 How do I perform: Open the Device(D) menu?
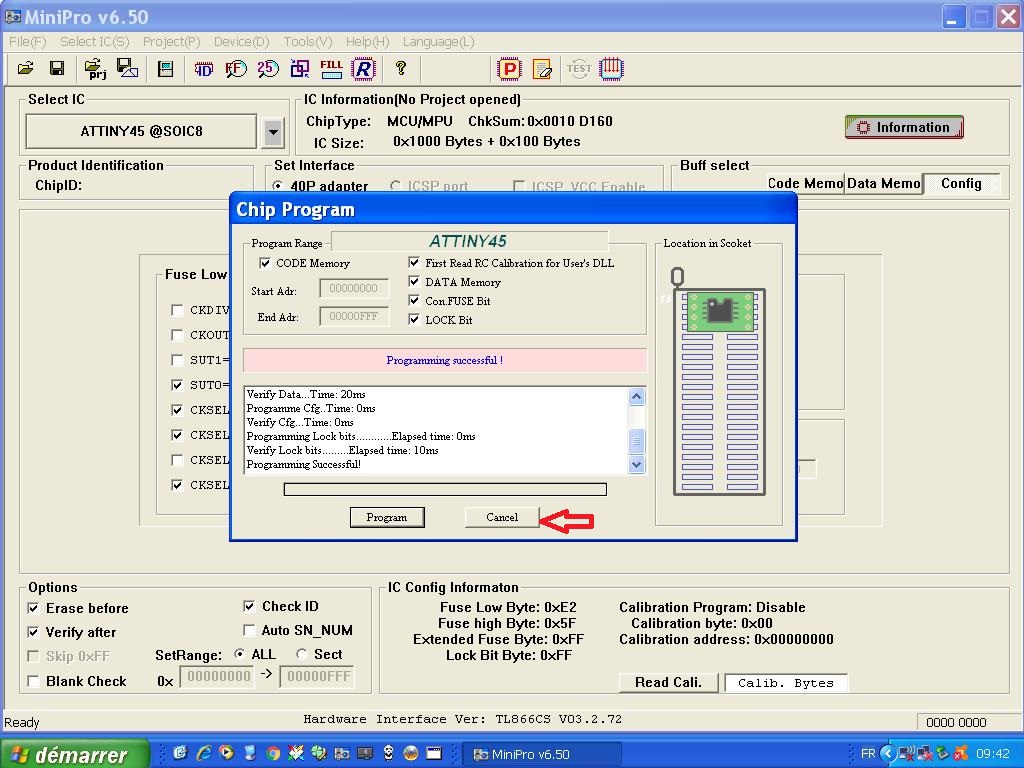[x=242, y=42]
